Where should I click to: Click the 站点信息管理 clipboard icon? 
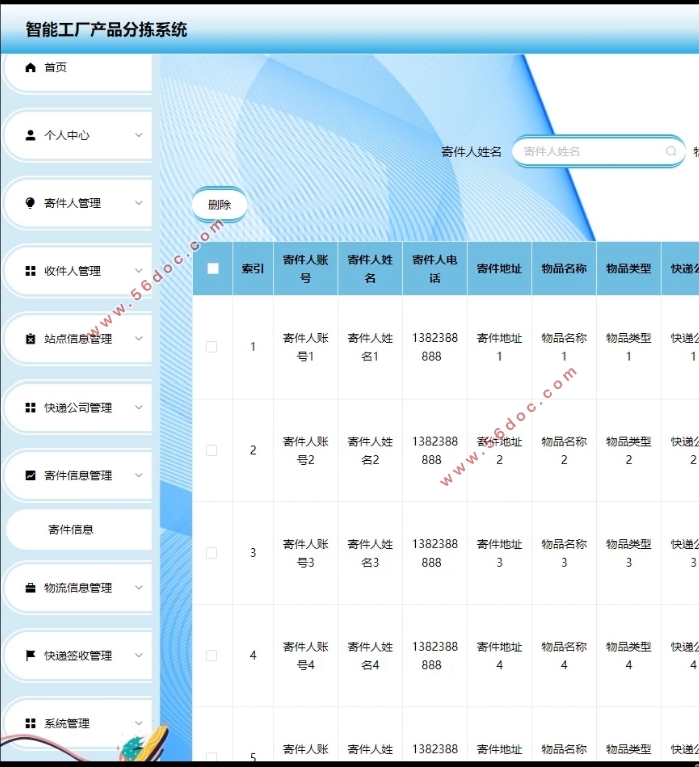[x=30, y=339]
